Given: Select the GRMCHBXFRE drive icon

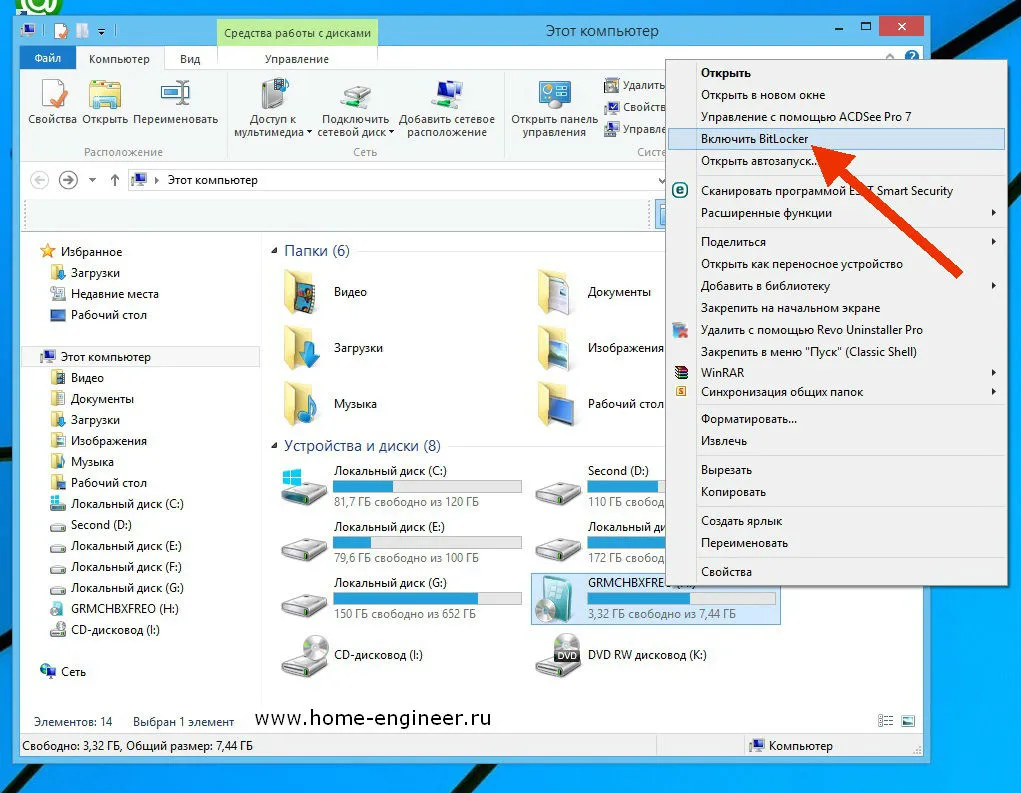Looking at the screenshot, I should 554,599.
